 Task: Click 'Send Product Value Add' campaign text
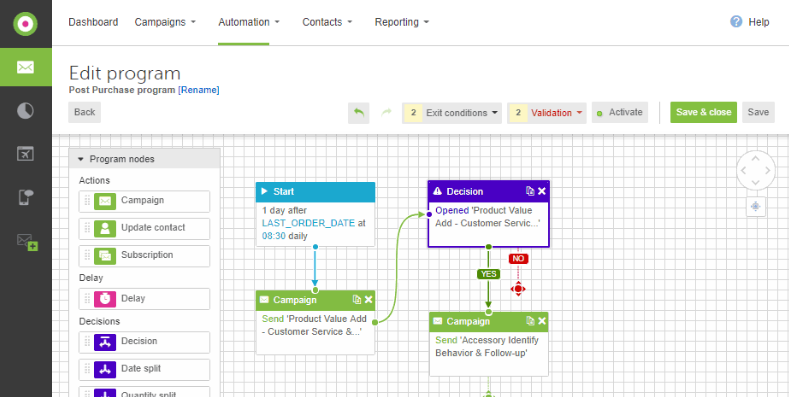coord(314,325)
